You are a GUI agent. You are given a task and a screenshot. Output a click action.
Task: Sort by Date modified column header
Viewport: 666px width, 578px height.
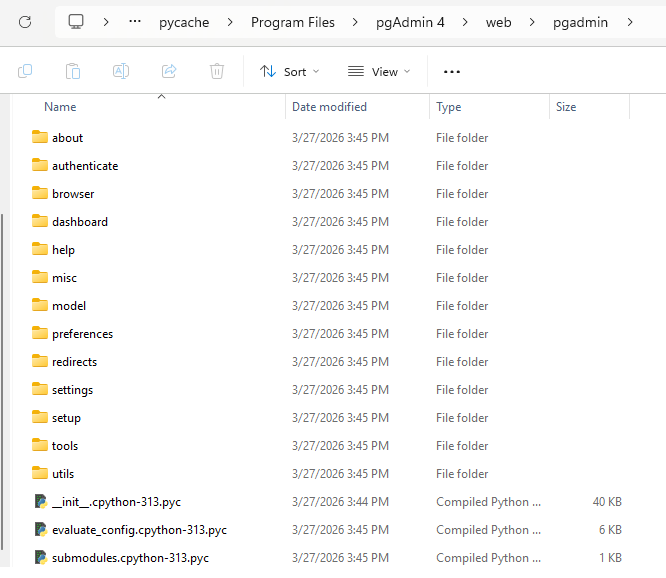[x=329, y=107]
